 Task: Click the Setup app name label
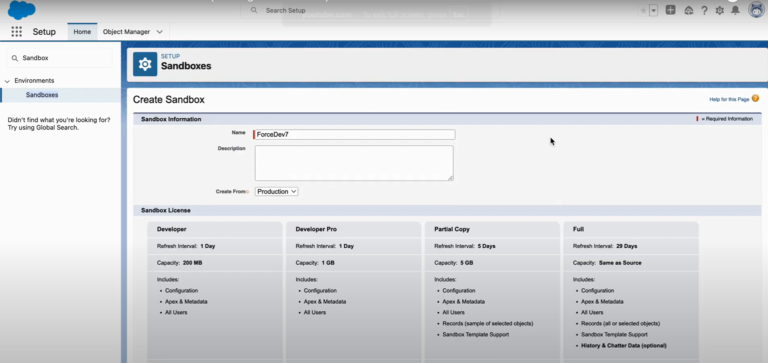coord(44,32)
